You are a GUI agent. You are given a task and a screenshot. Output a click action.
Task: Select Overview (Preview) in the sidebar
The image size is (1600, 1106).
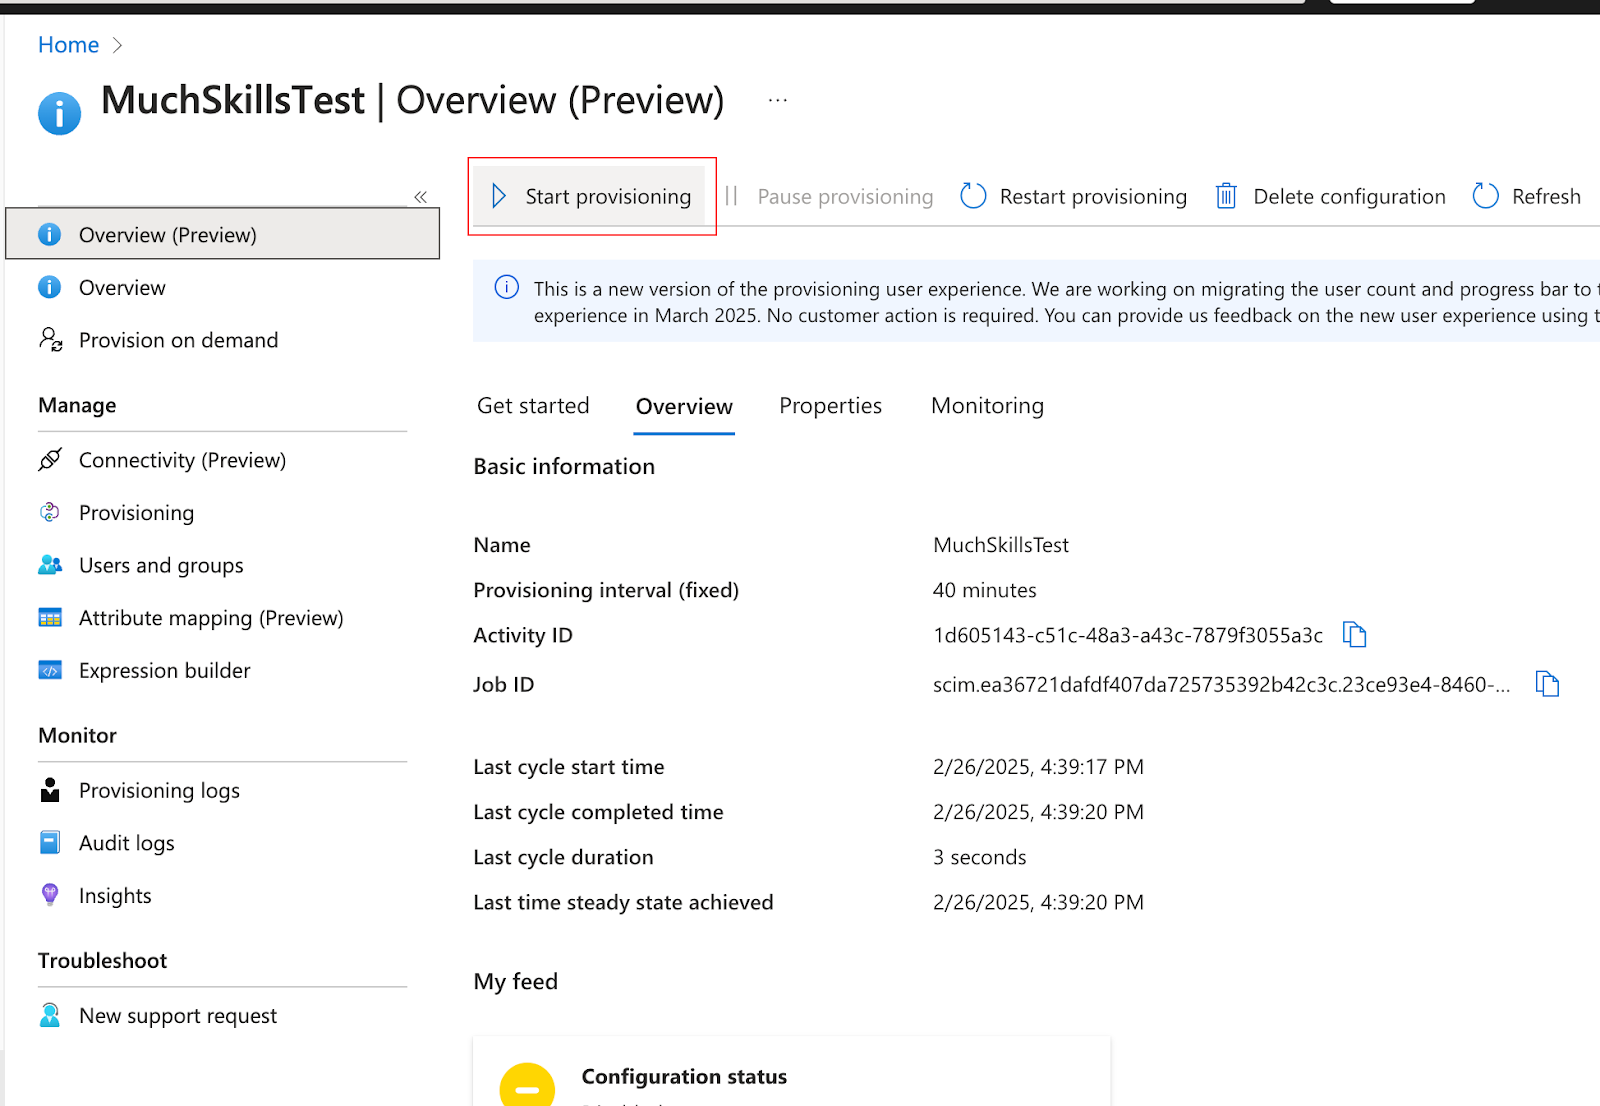222,234
